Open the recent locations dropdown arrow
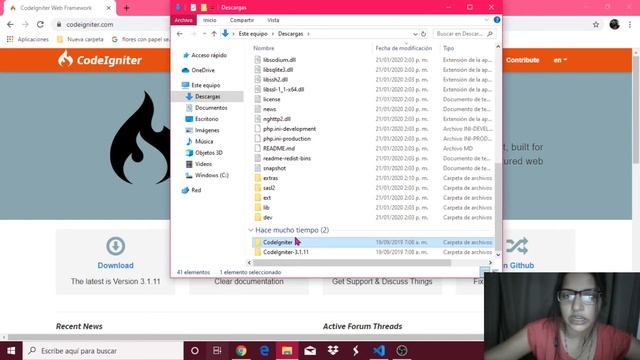 204,34
